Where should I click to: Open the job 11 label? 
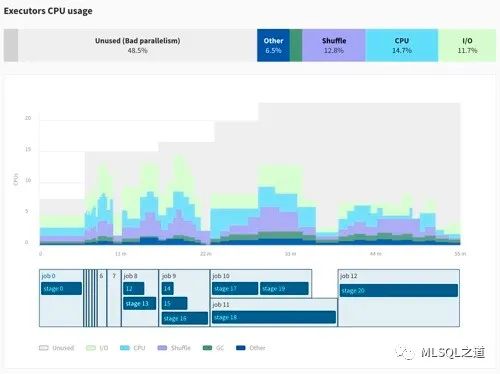point(221,305)
